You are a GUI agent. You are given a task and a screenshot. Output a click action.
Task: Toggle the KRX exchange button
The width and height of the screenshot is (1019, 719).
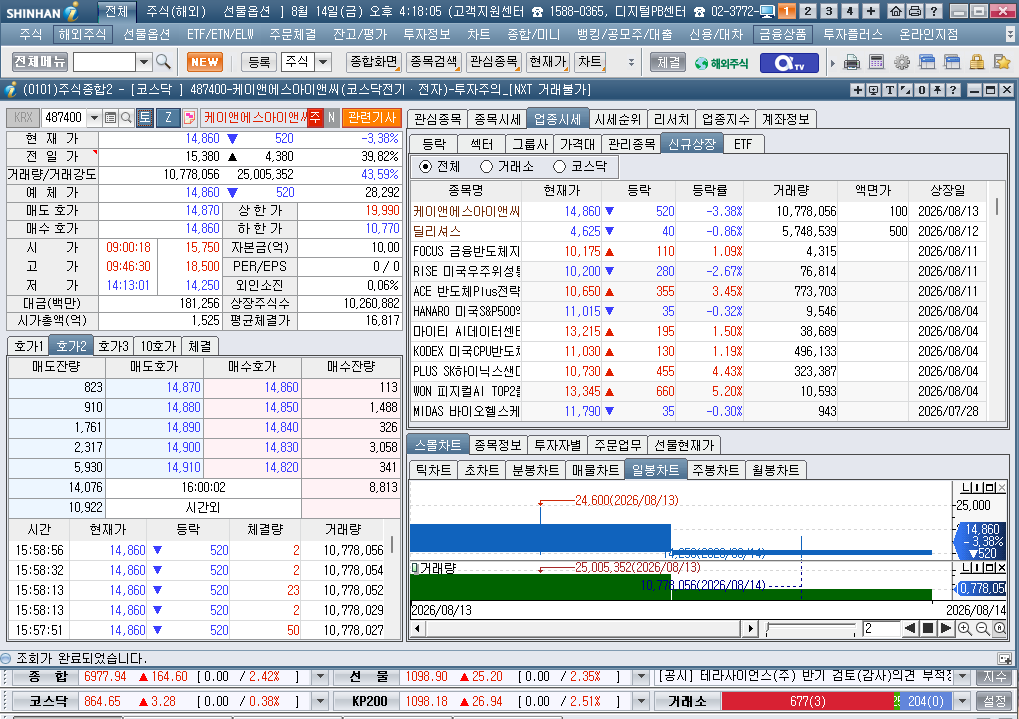pyautogui.click(x=23, y=118)
